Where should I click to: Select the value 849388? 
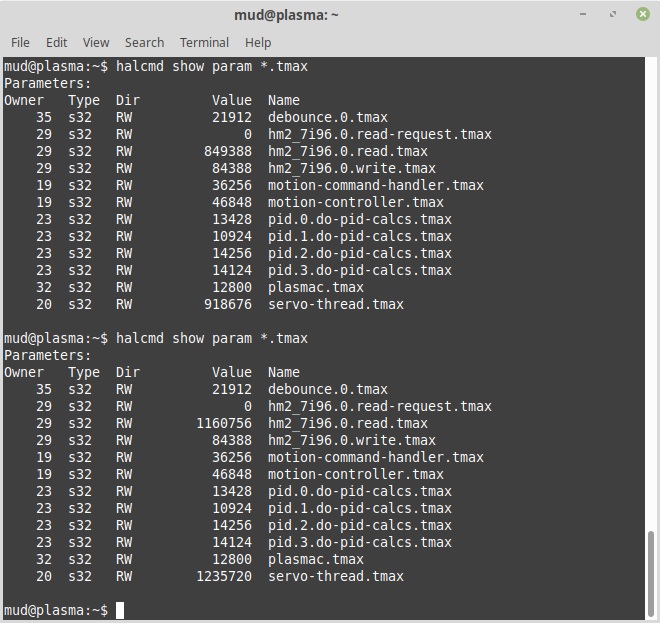click(228, 151)
